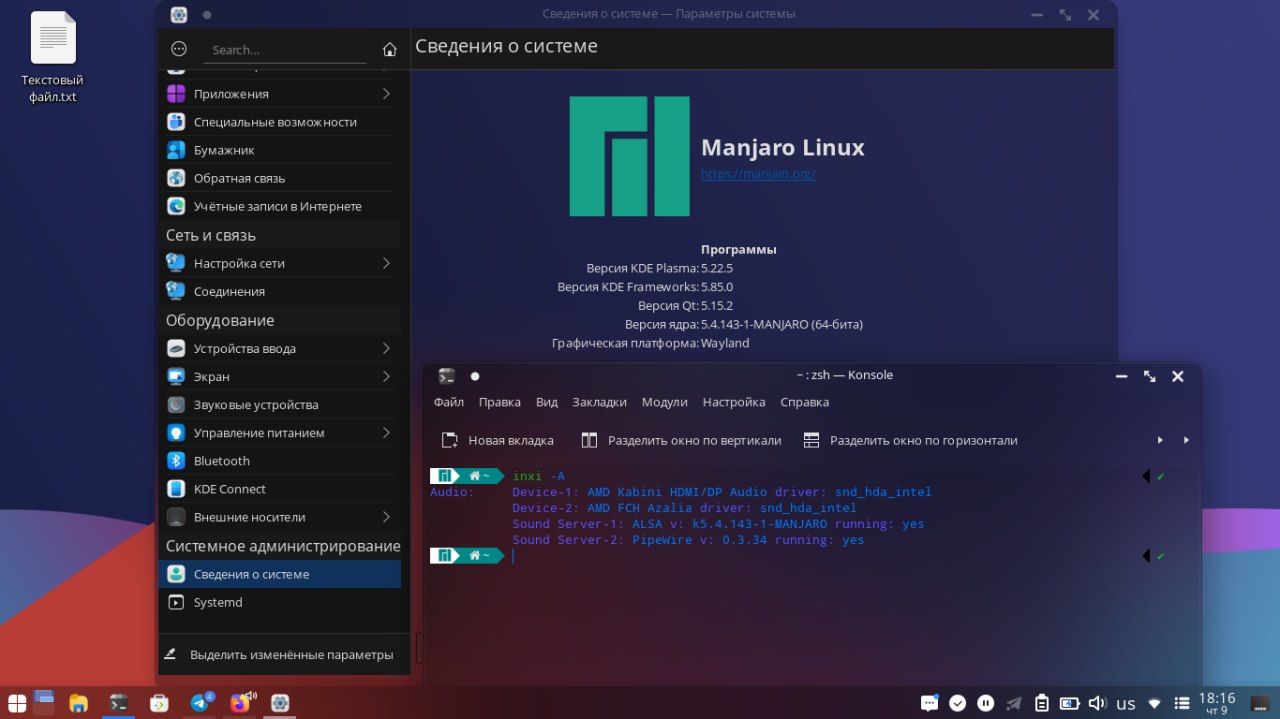The image size is (1280, 719).
Task: Open the Соединения settings
Action: click(279, 291)
